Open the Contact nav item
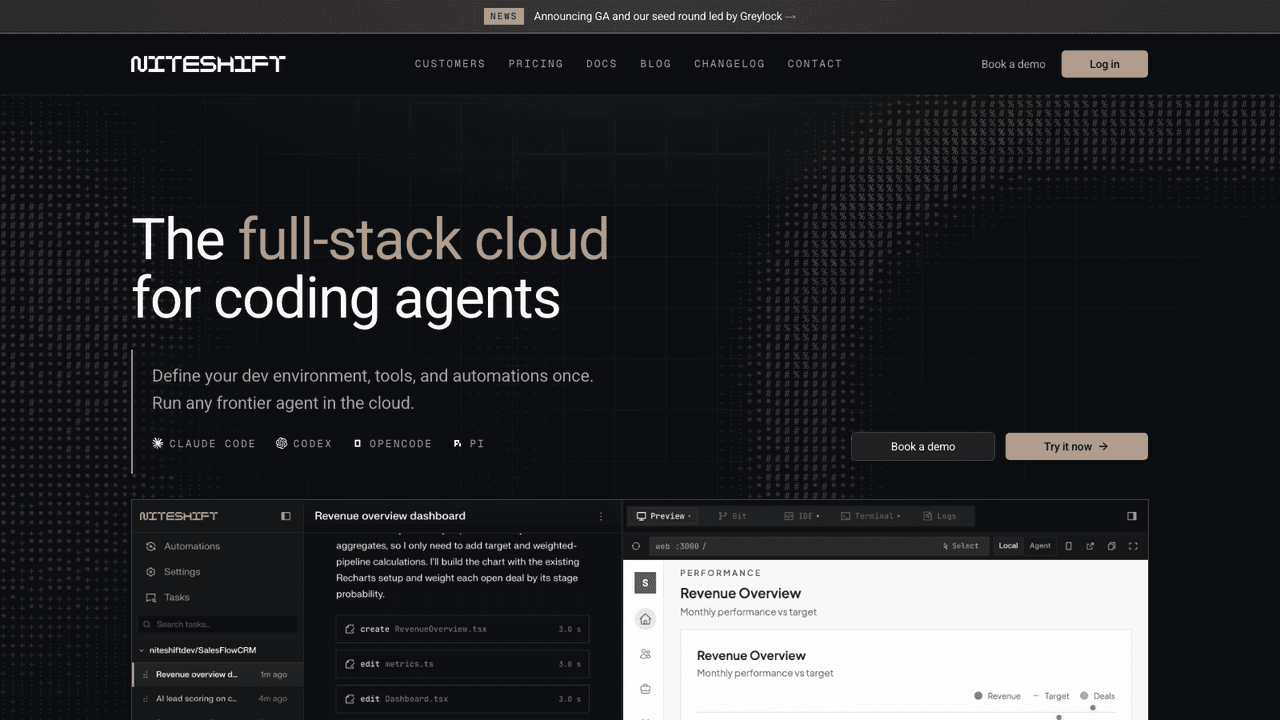This screenshot has width=1280, height=720. click(815, 64)
